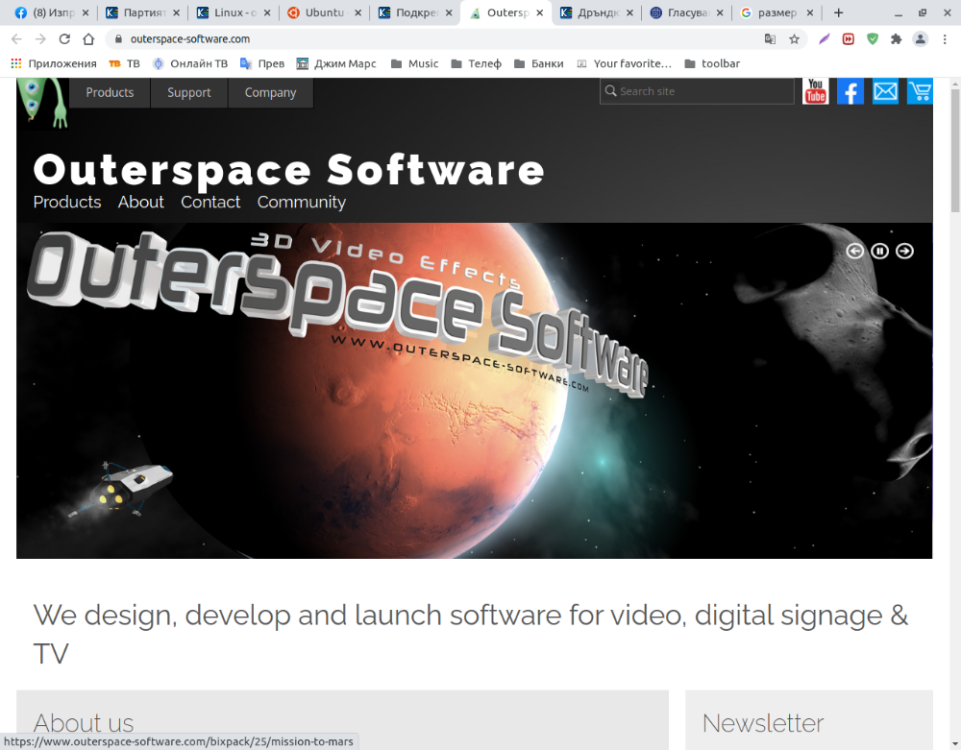Switch to the Дрънд tab

[596, 12]
